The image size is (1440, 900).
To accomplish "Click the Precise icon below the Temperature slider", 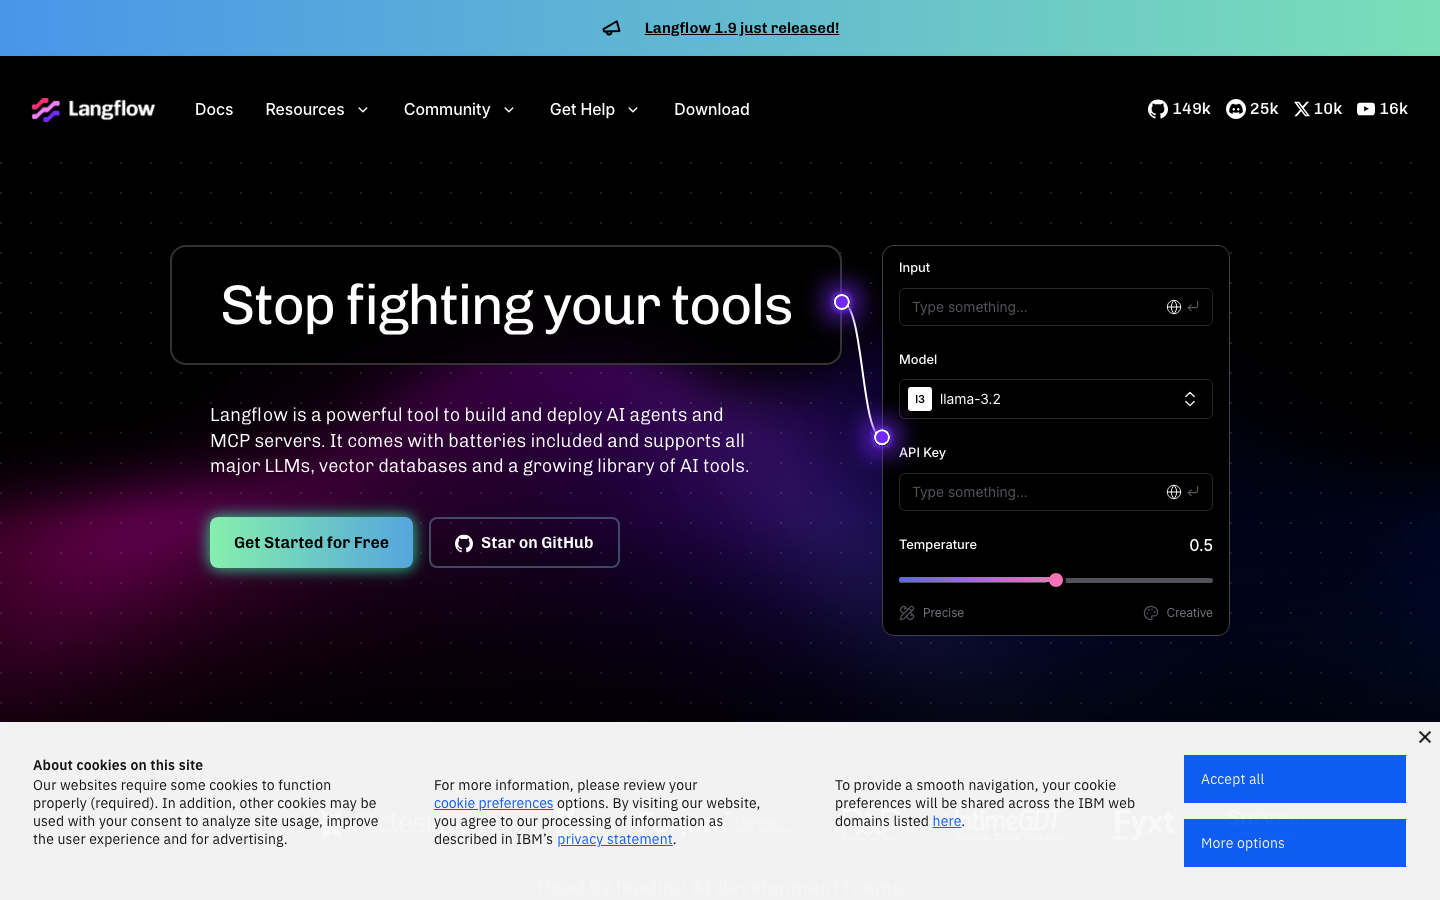I will pyautogui.click(x=907, y=613).
